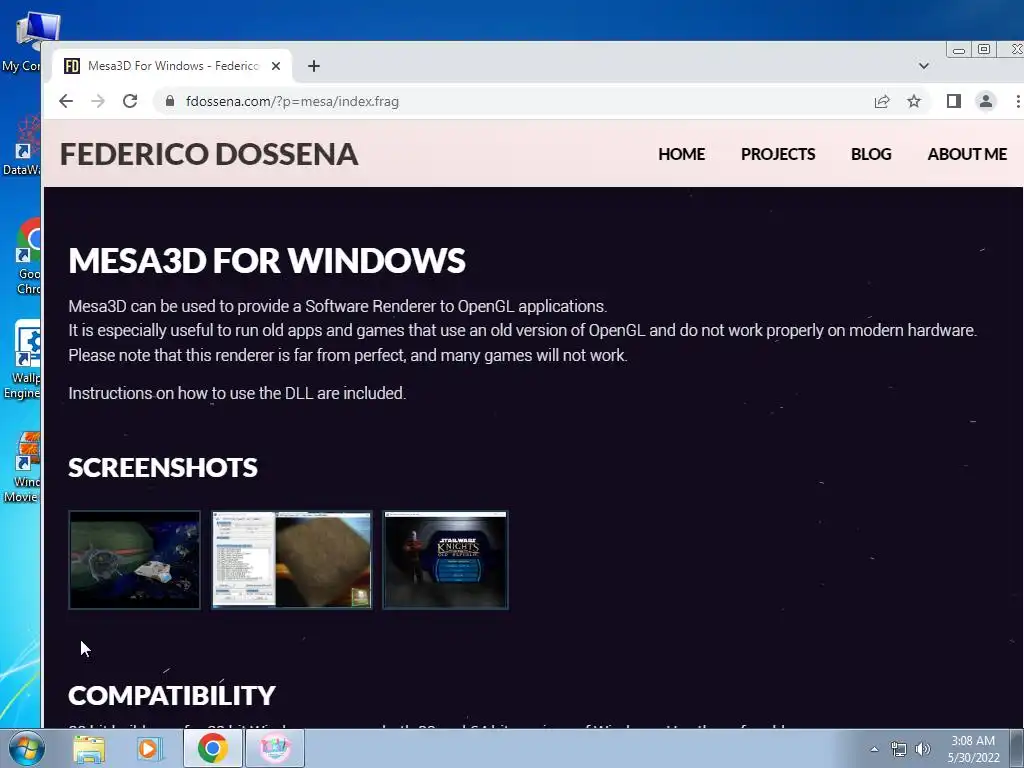Viewport: 1024px width, 768px height.
Task: Share this page using the share icon
Action: click(882, 101)
